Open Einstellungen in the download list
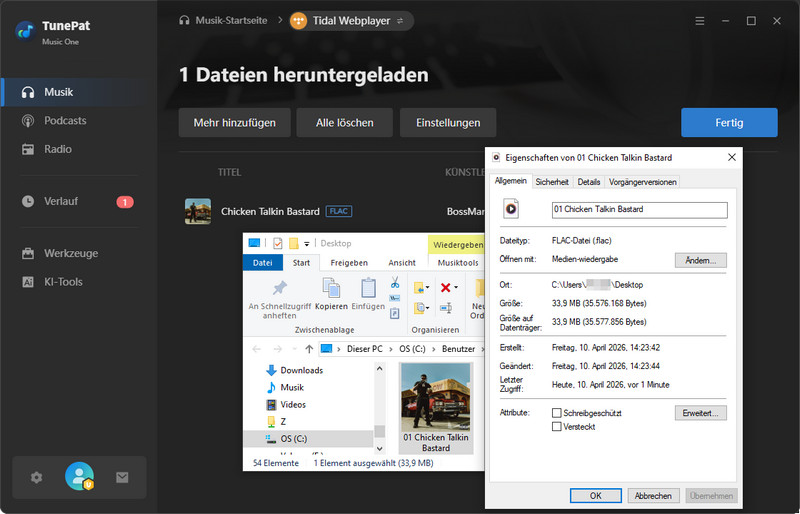This screenshot has height=514, width=800. click(448, 123)
